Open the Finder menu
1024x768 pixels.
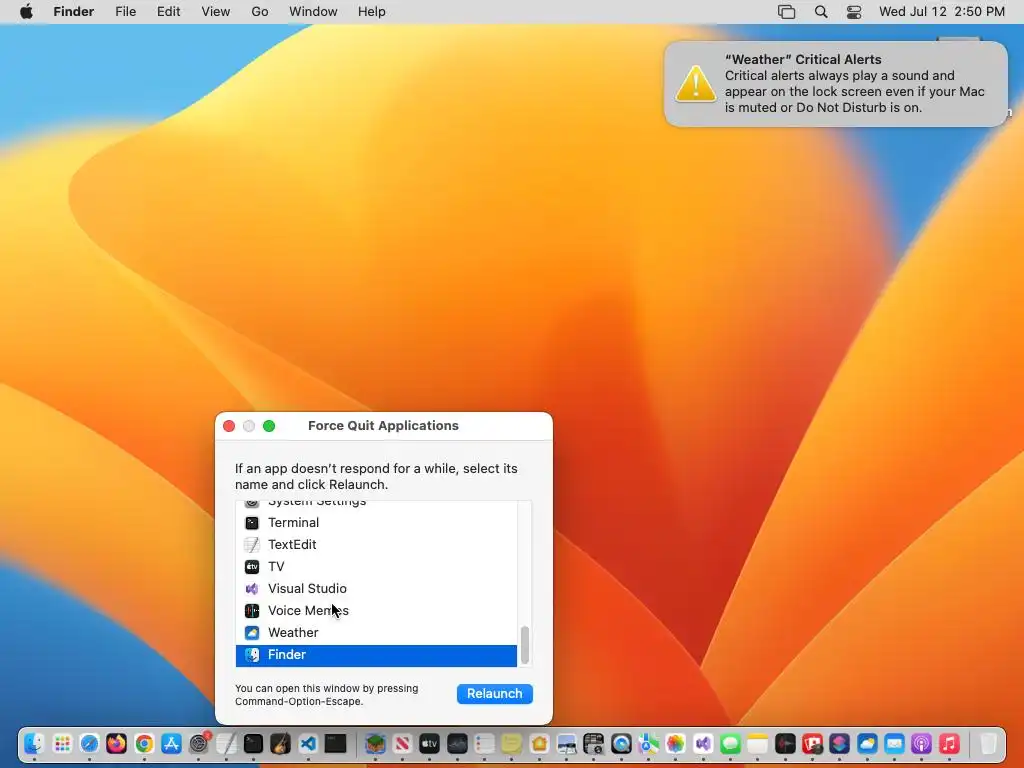click(74, 12)
